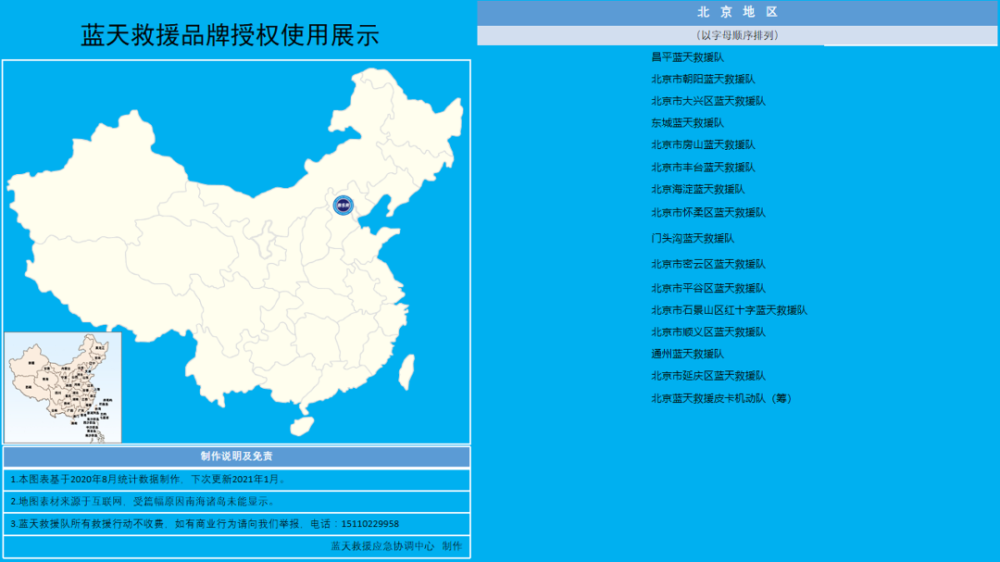Screen dimensions: 1000x562
Task: Click the title 蓝天救援品牌授权使用展示
Action: (x=230, y=35)
